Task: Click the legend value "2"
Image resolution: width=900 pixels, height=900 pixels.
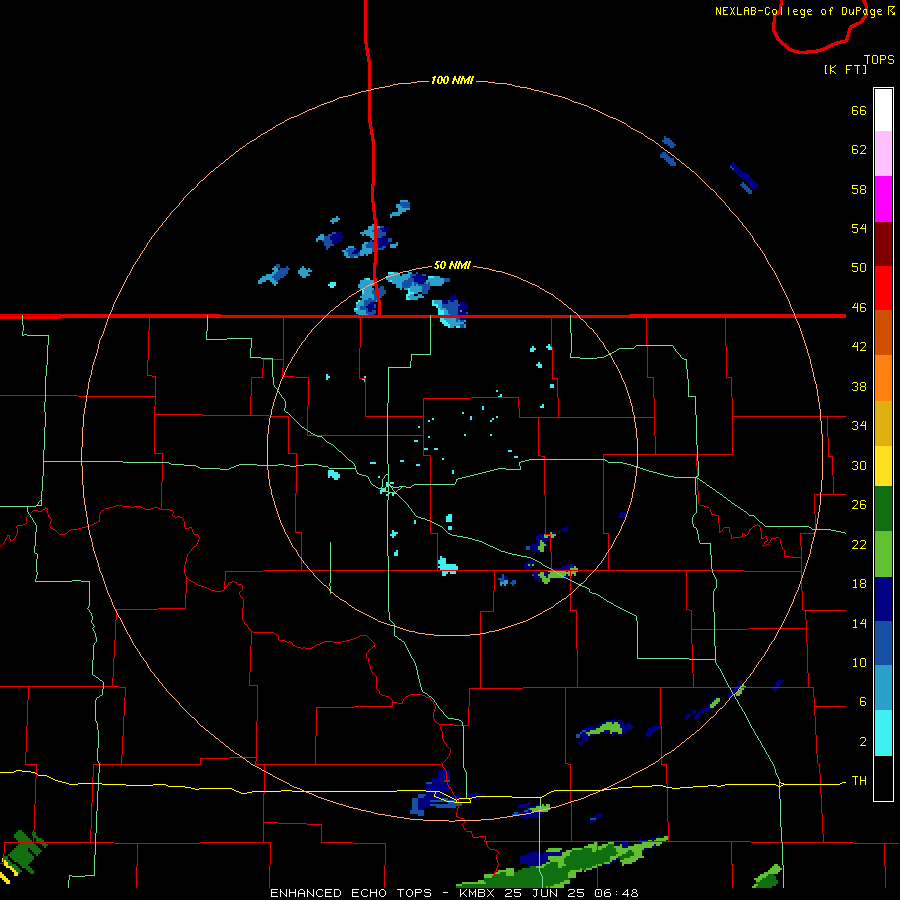Action: coord(863,742)
